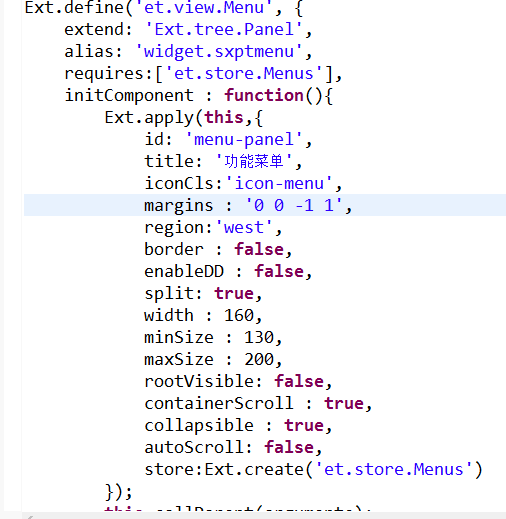
Task: Click the 'icon-menu' iconCls string
Action: click(x=279, y=183)
